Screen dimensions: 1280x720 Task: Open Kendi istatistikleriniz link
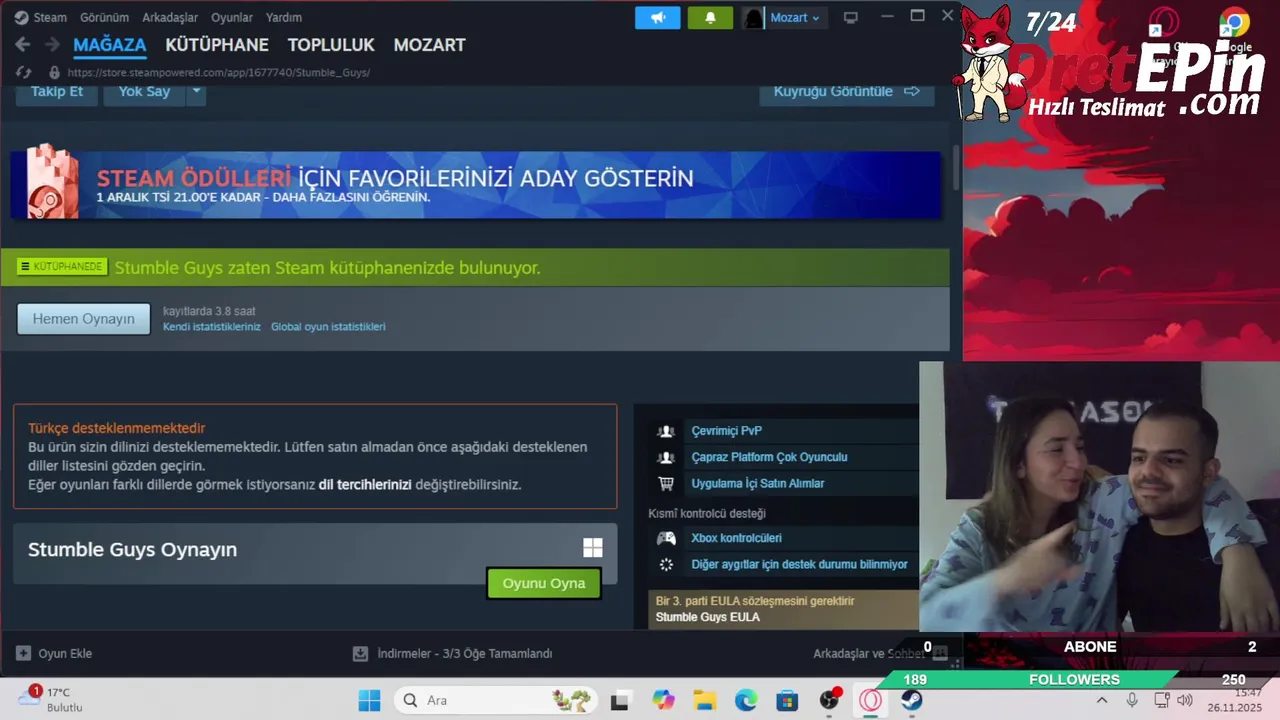pyautogui.click(x=212, y=327)
